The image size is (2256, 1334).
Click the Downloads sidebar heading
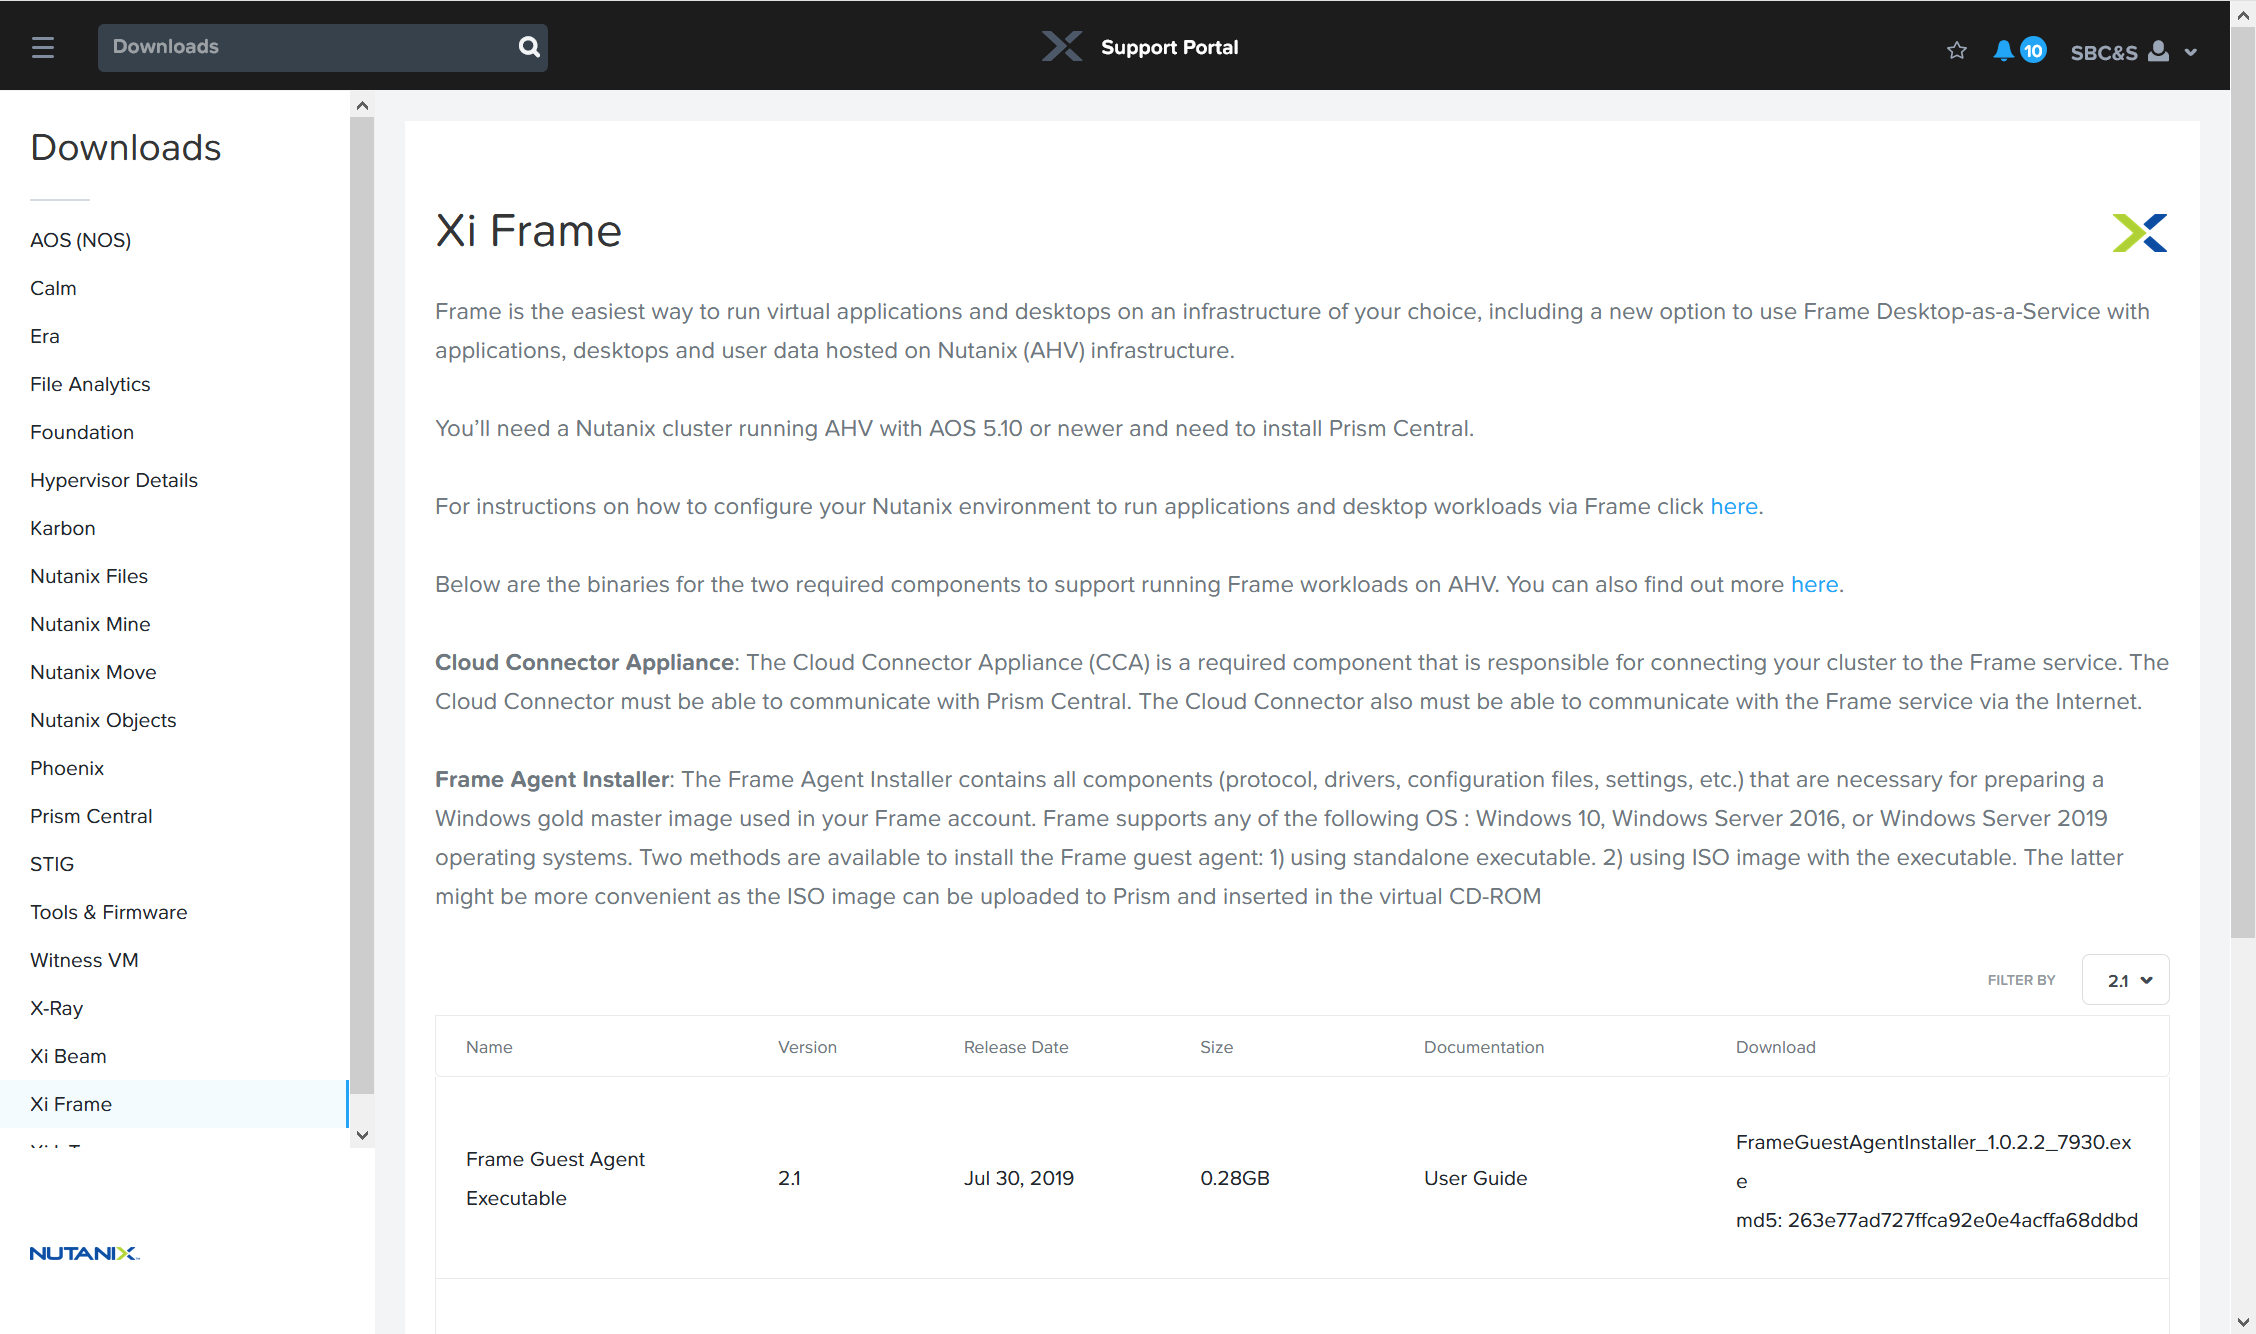125,147
